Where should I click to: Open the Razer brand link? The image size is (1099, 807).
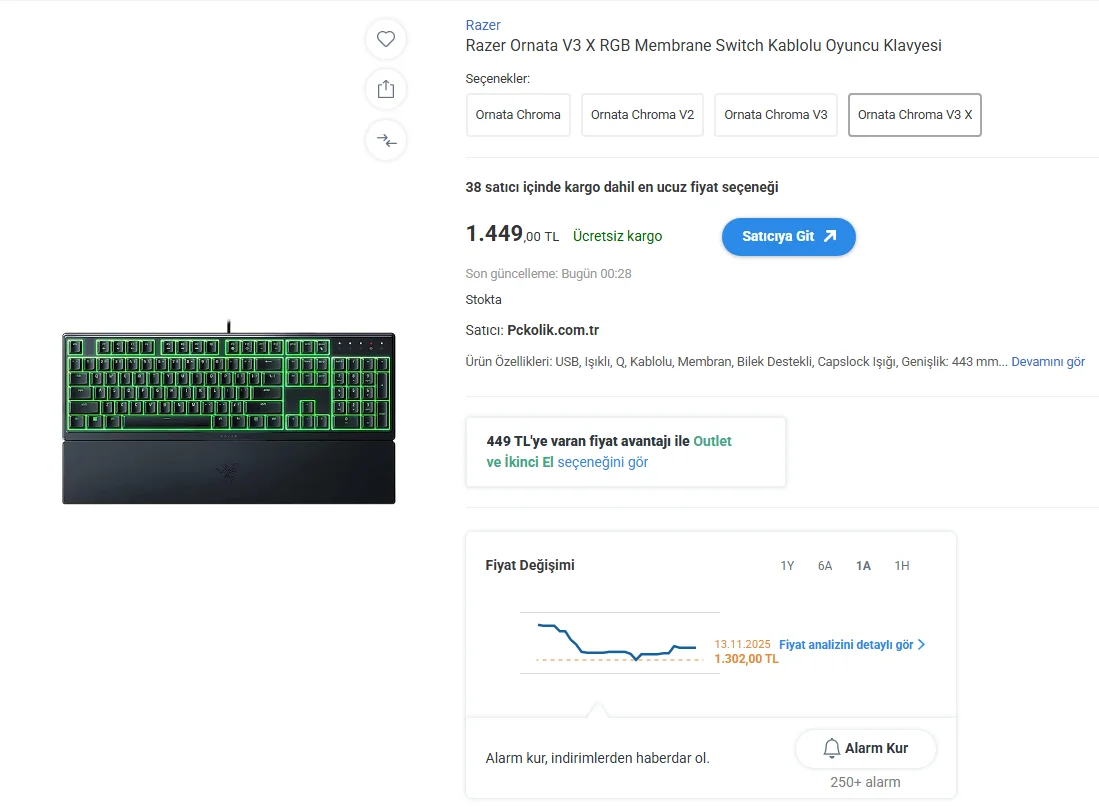483,25
